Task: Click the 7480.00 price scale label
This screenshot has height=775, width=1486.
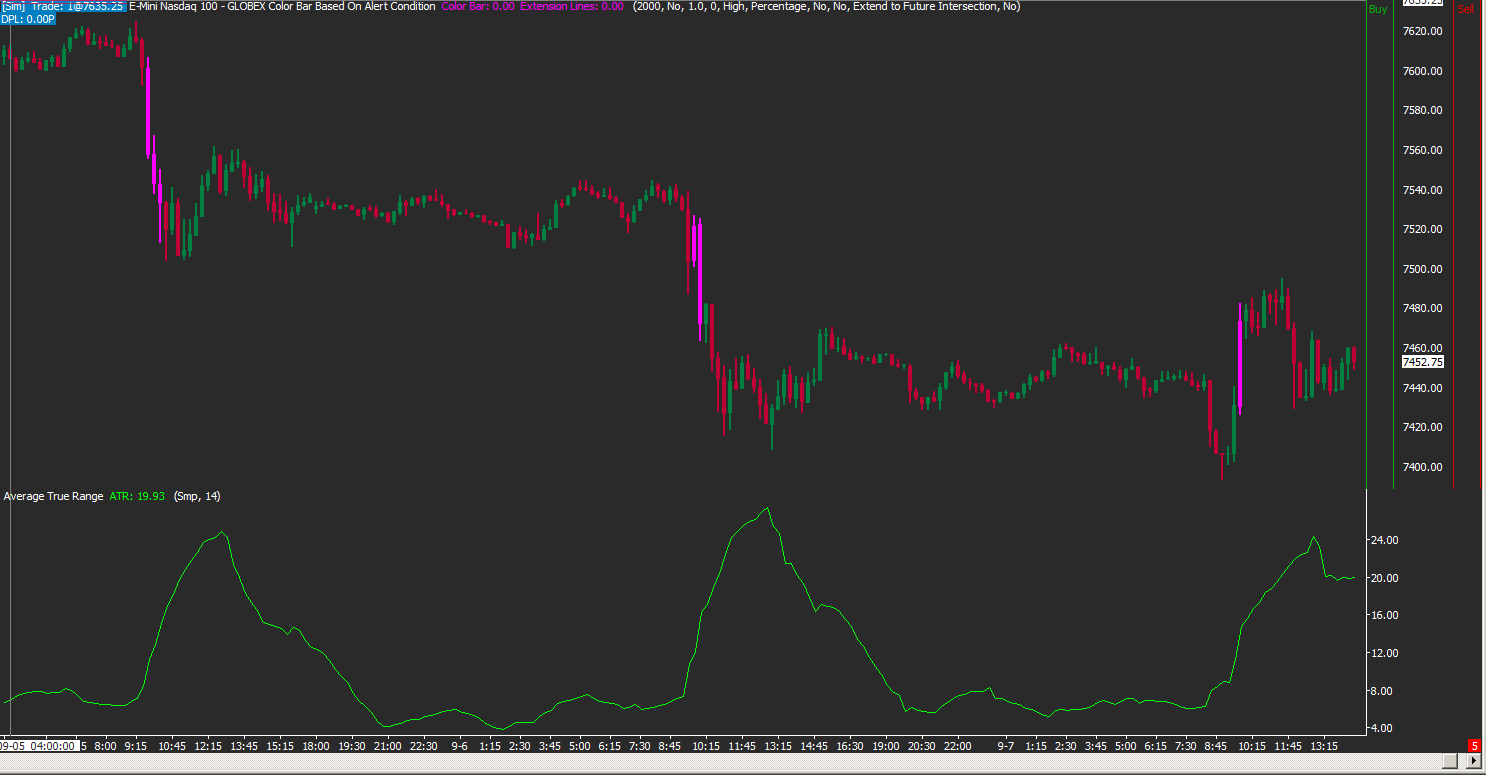Action: coord(1422,308)
